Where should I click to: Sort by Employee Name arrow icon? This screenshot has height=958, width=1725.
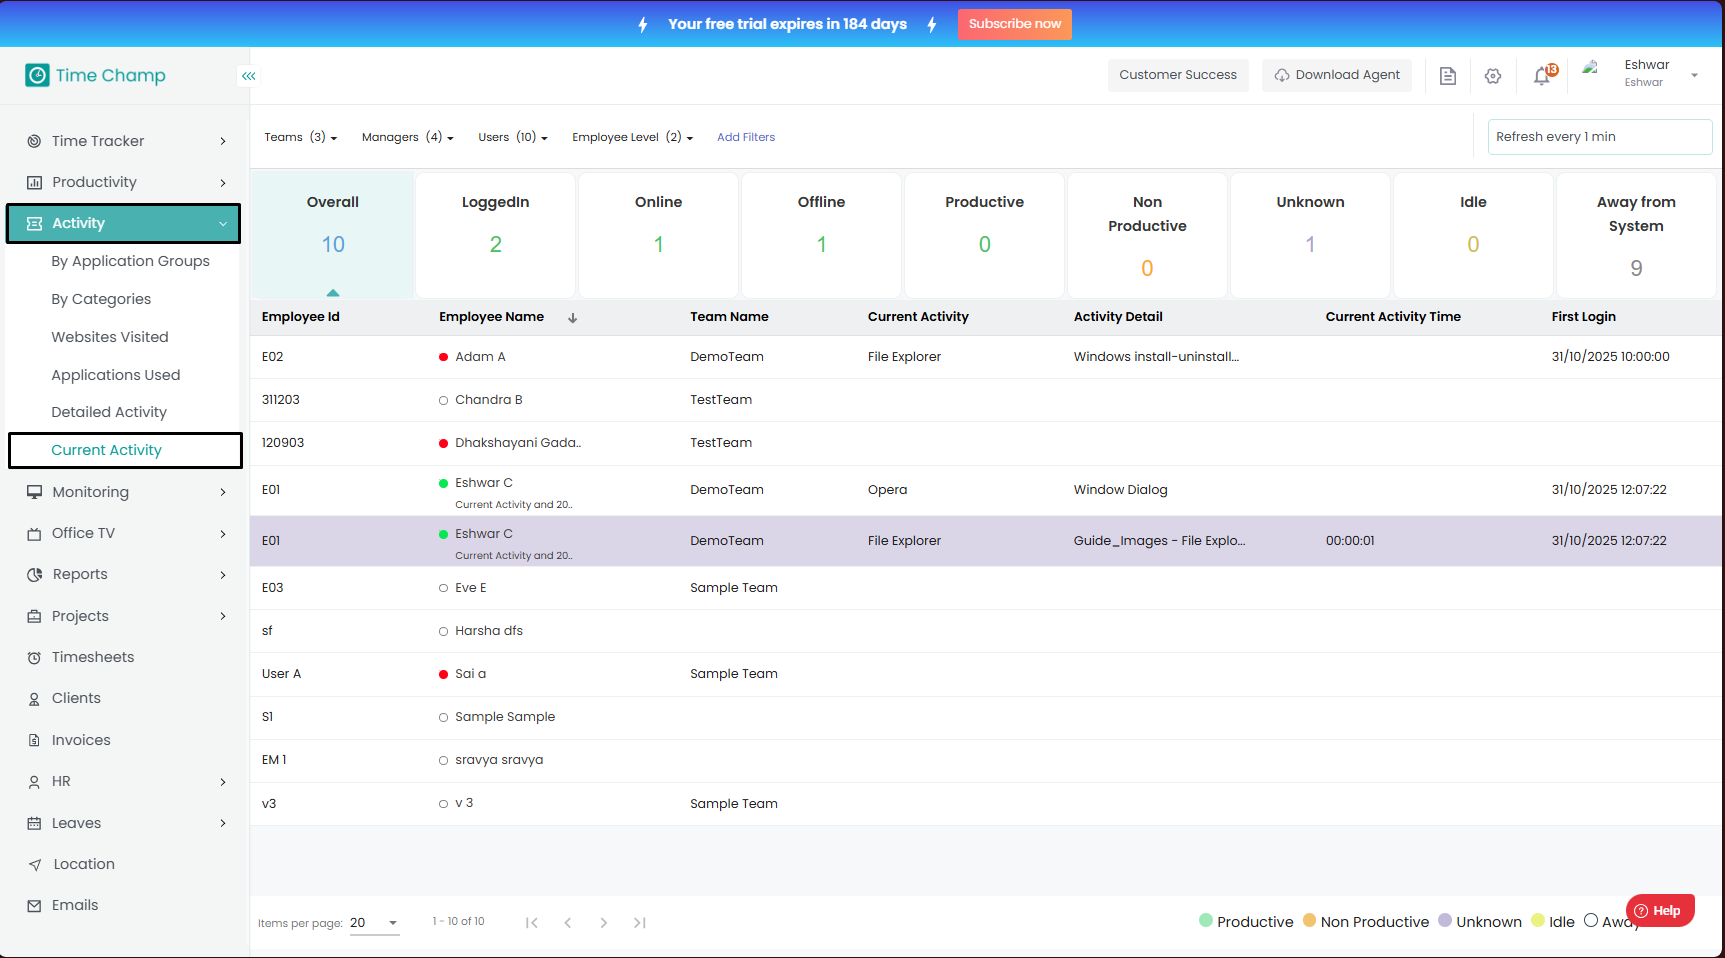[x=573, y=318]
